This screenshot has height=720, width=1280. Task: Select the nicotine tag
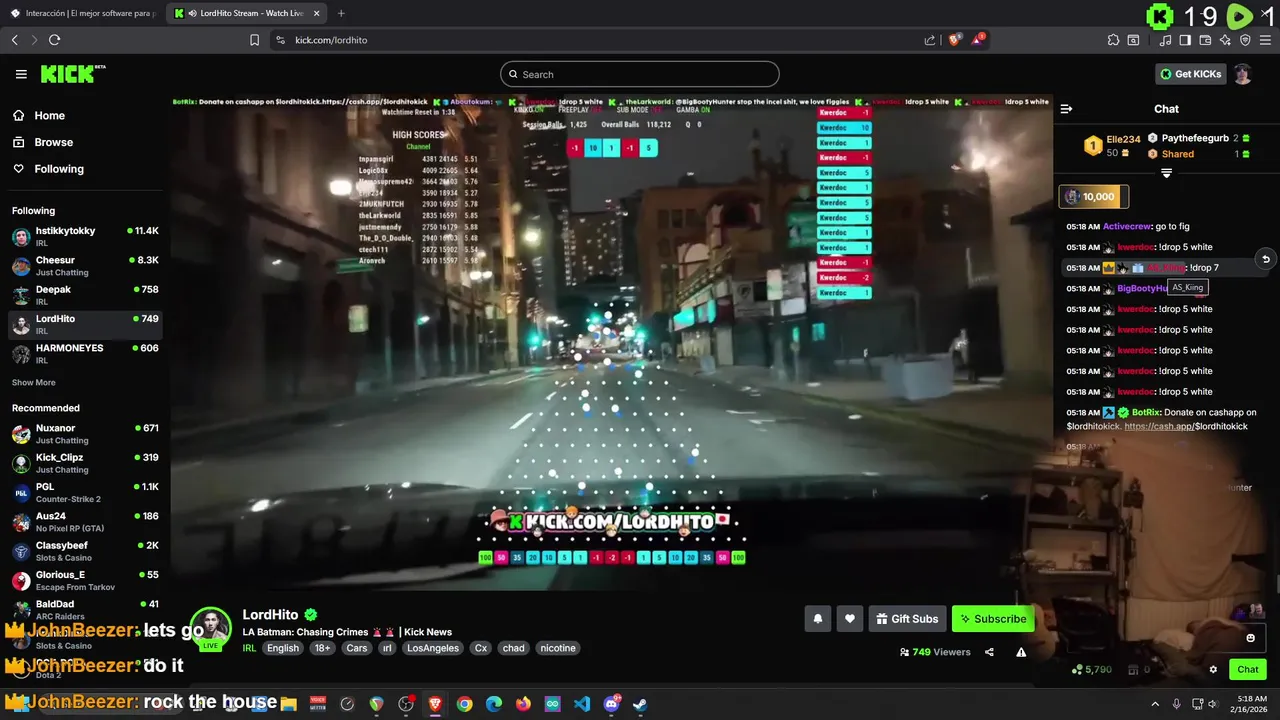[558, 648]
